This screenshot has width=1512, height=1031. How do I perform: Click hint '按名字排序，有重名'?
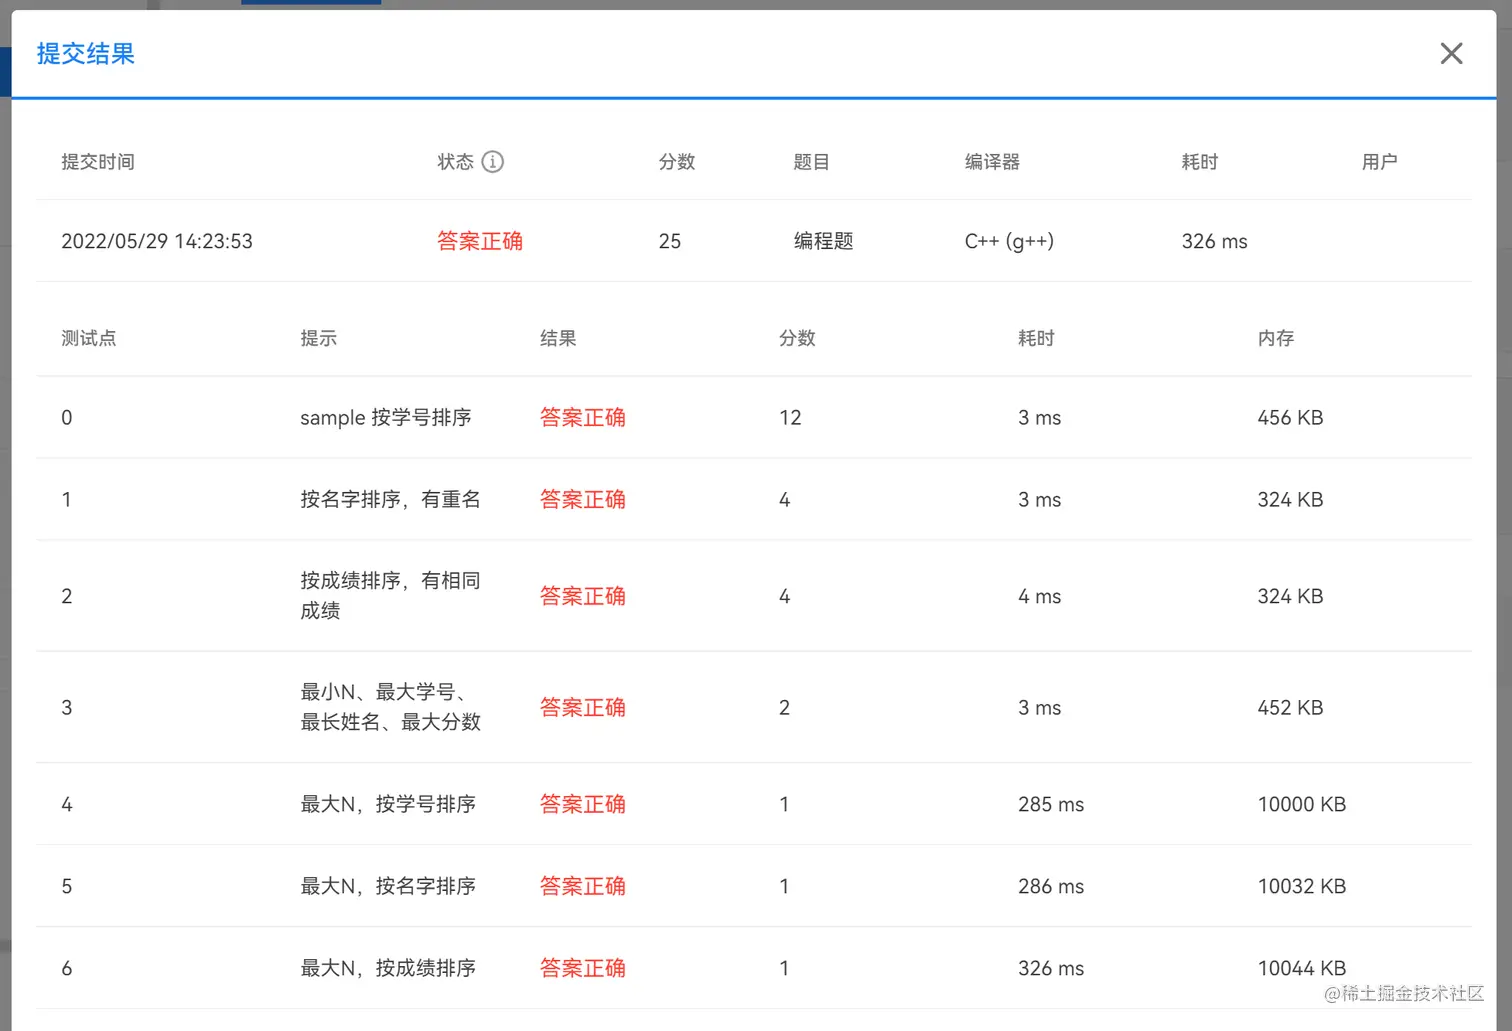[391, 500]
